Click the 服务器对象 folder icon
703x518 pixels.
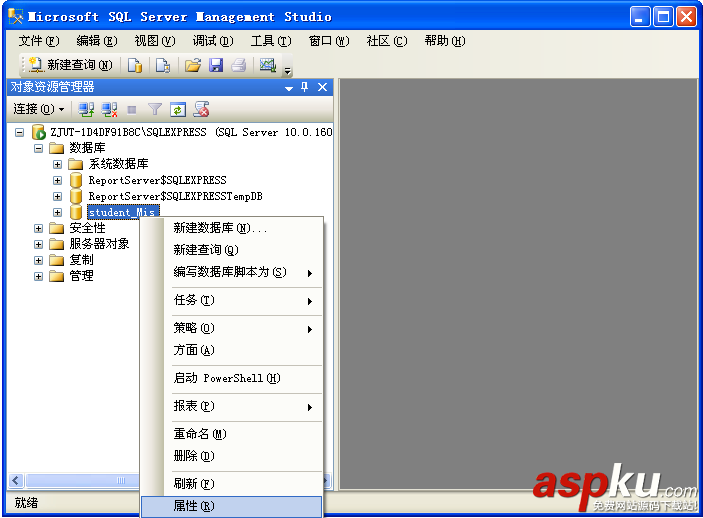pos(56,244)
